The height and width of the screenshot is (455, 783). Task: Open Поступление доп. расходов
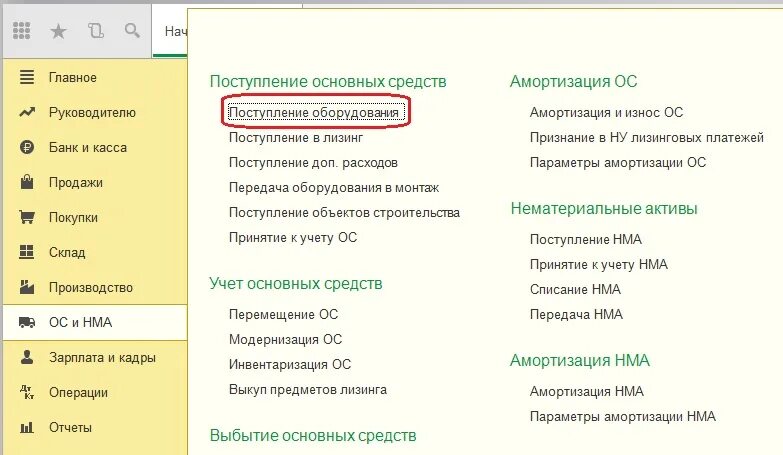[x=313, y=163]
